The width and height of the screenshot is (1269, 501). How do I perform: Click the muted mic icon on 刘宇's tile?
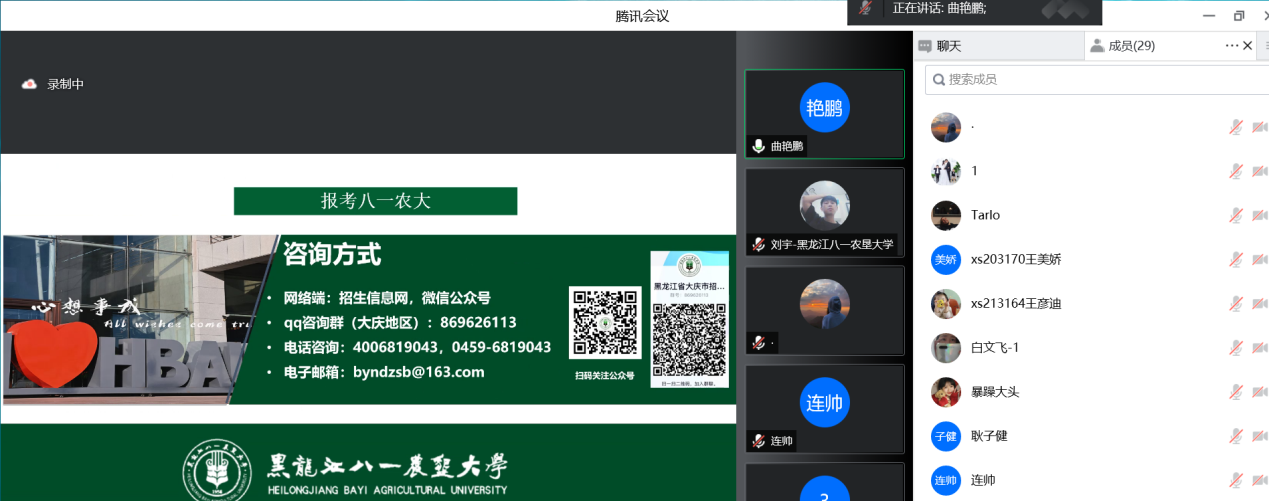click(759, 244)
